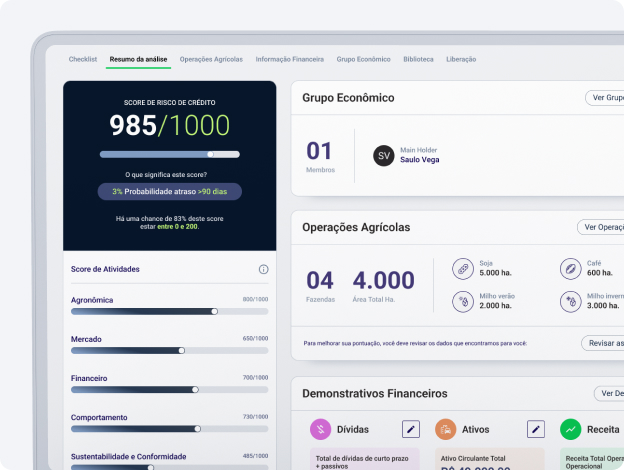Image resolution: width=624 pixels, height=470 pixels.
Task: Click the Revisar button in Operações Agrícolas
Action: coord(603,343)
